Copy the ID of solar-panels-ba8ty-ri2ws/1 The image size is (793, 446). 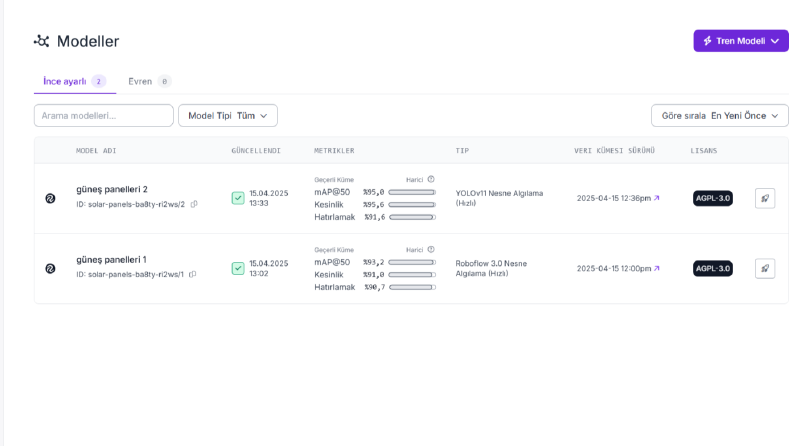193,275
